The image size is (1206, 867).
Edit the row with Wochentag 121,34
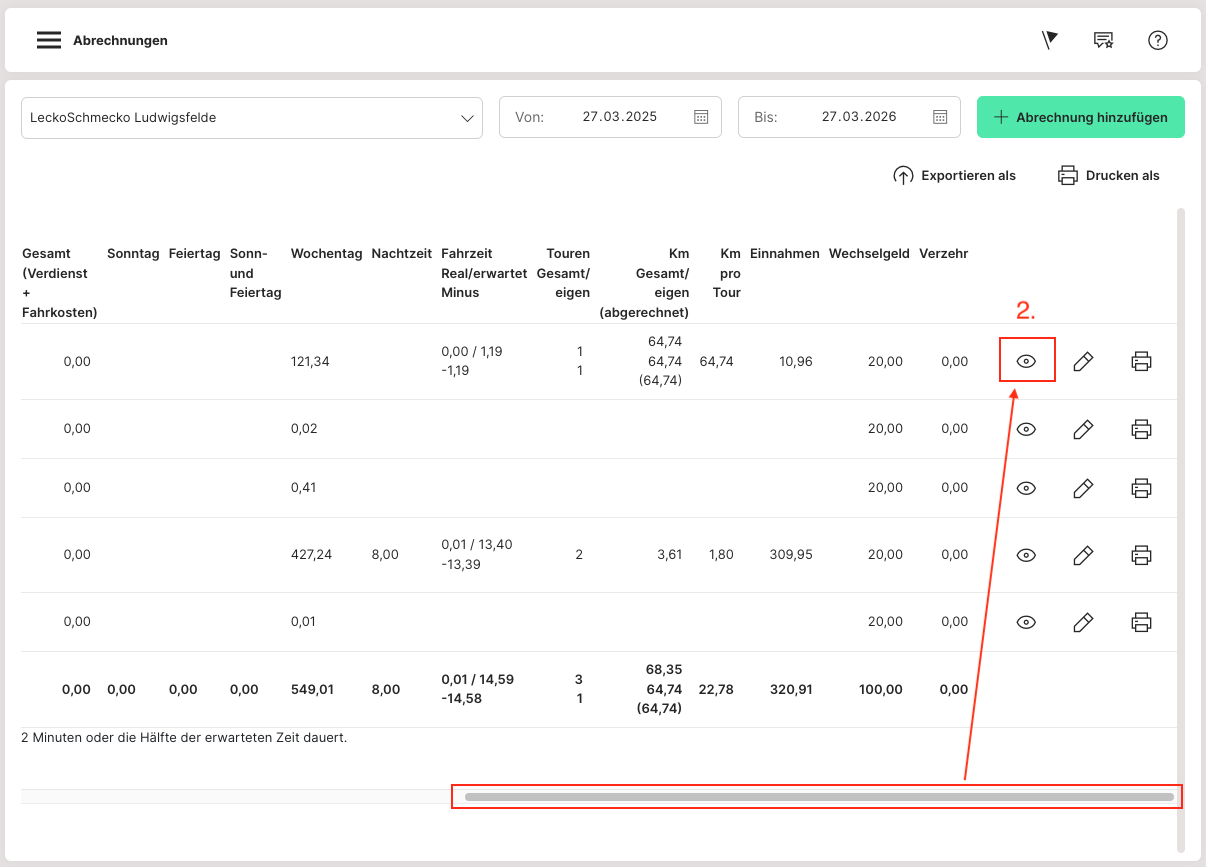tap(1083, 362)
